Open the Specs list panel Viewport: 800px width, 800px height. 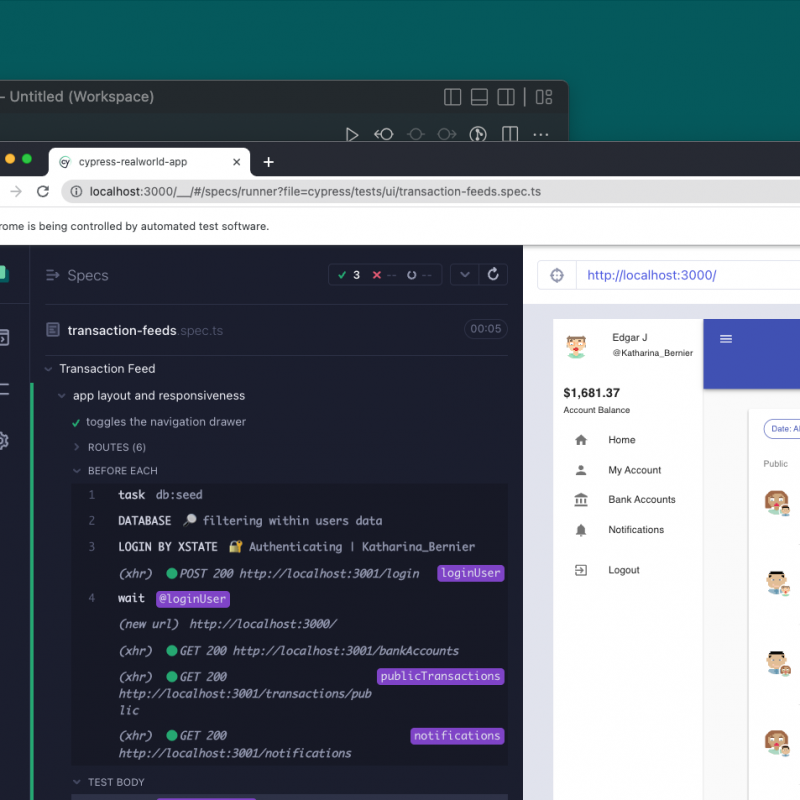click(76, 276)
